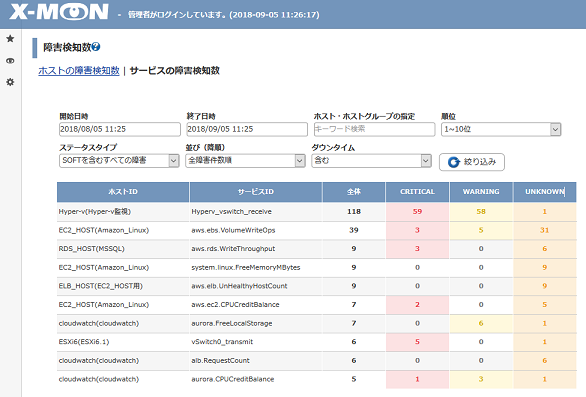Viewport: 586px width, 397px height.
Task: Open the 順位 1~10位 dropdown
Action: 501,129
